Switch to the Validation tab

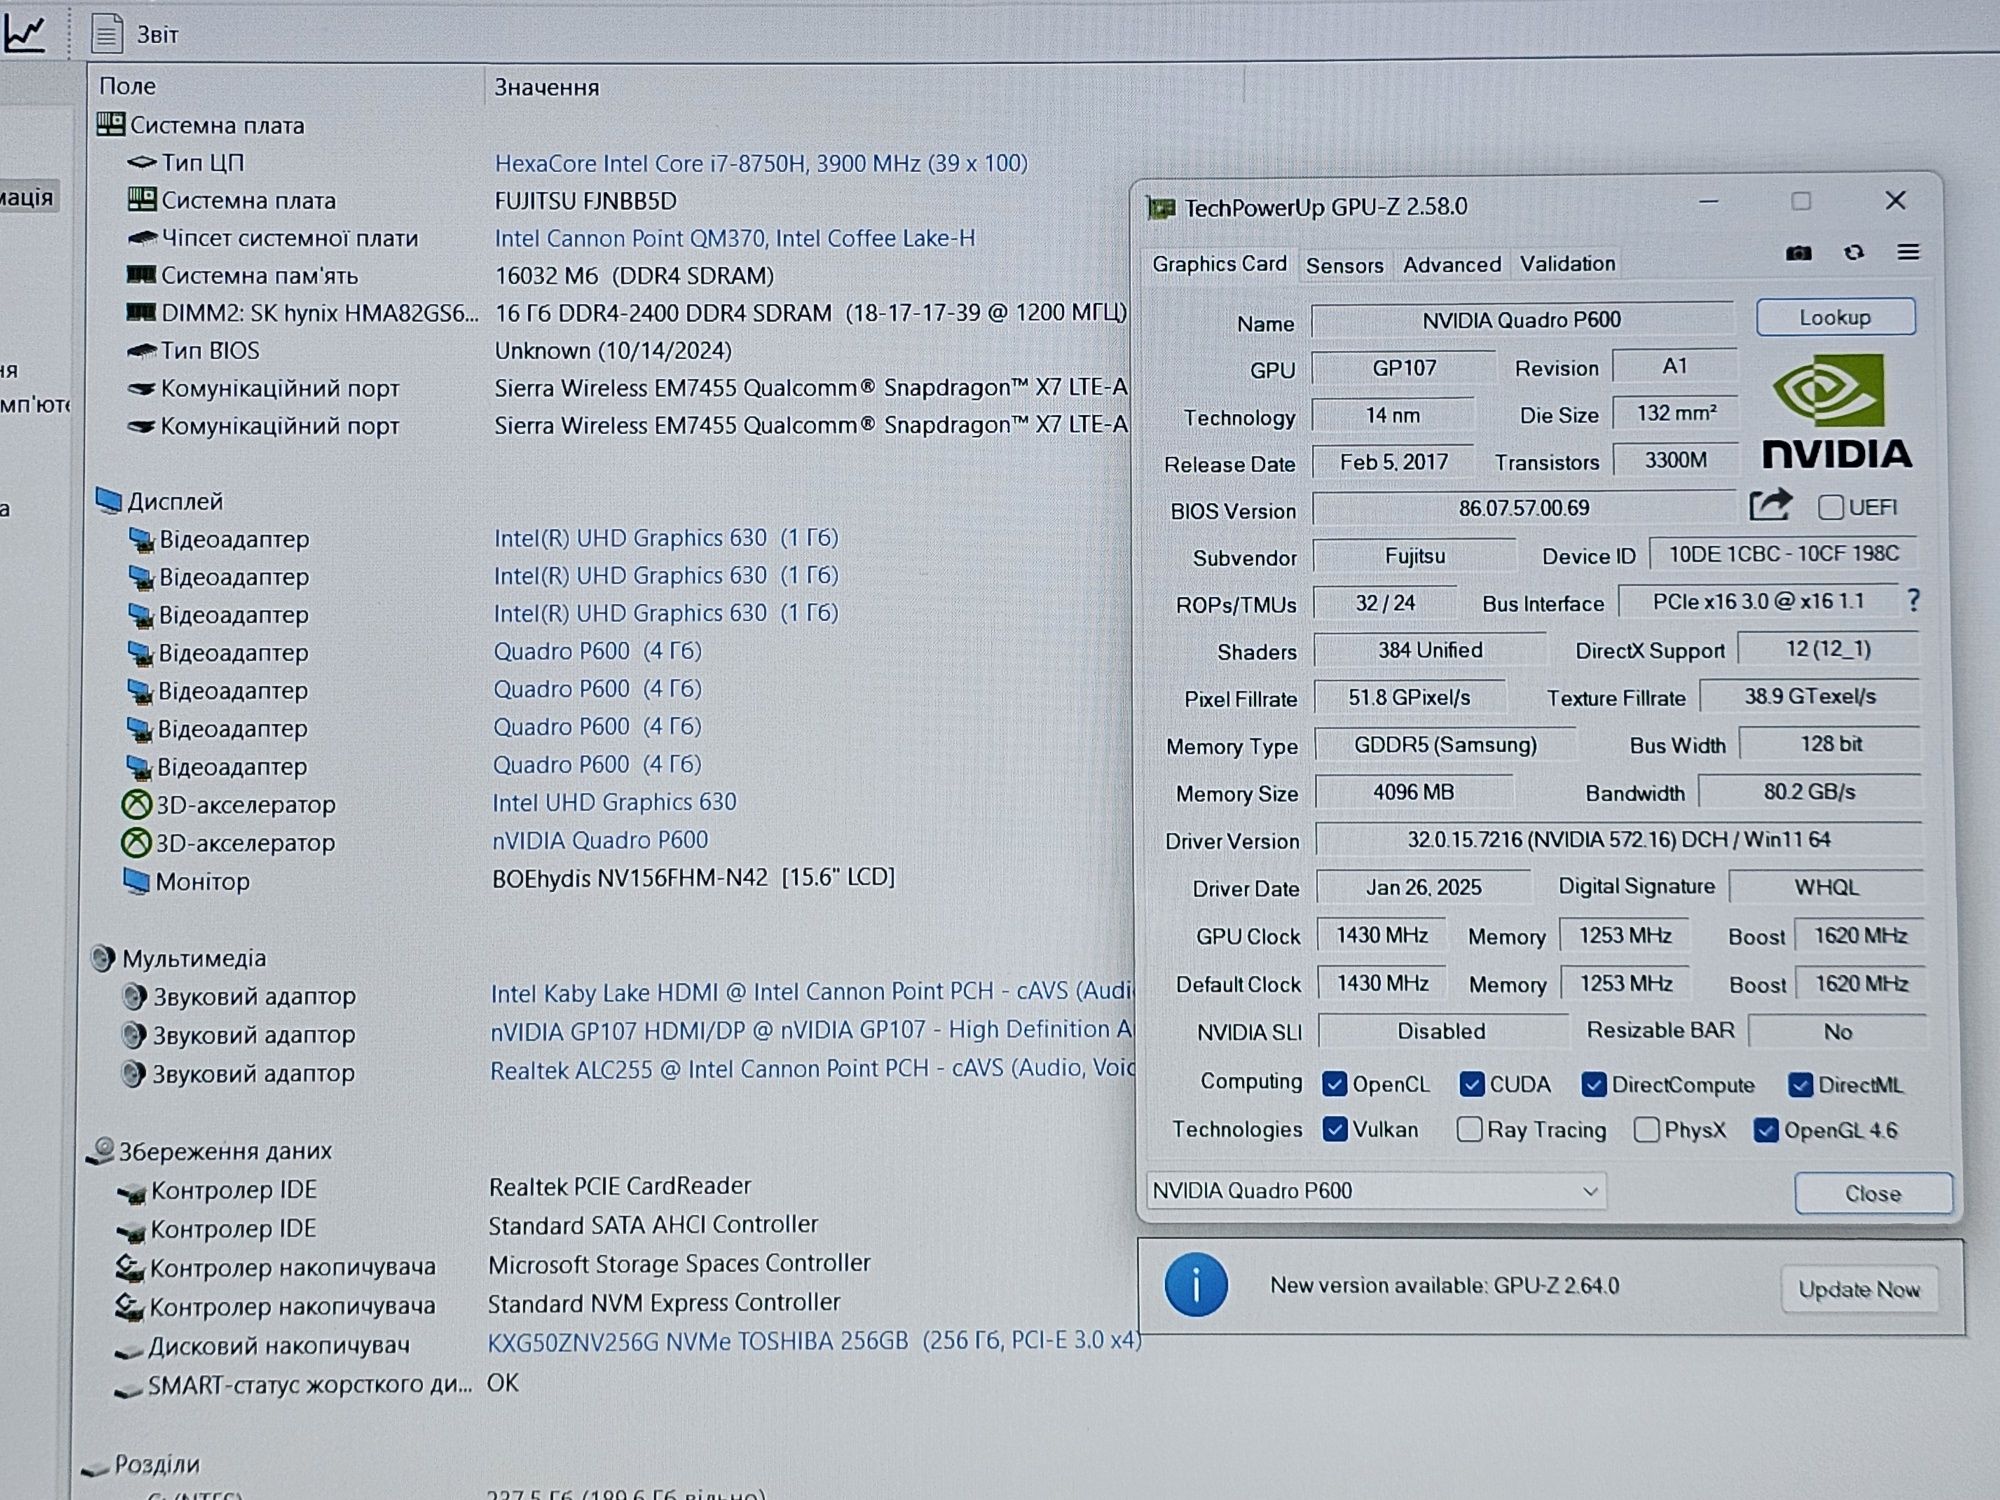(1567, 263)
